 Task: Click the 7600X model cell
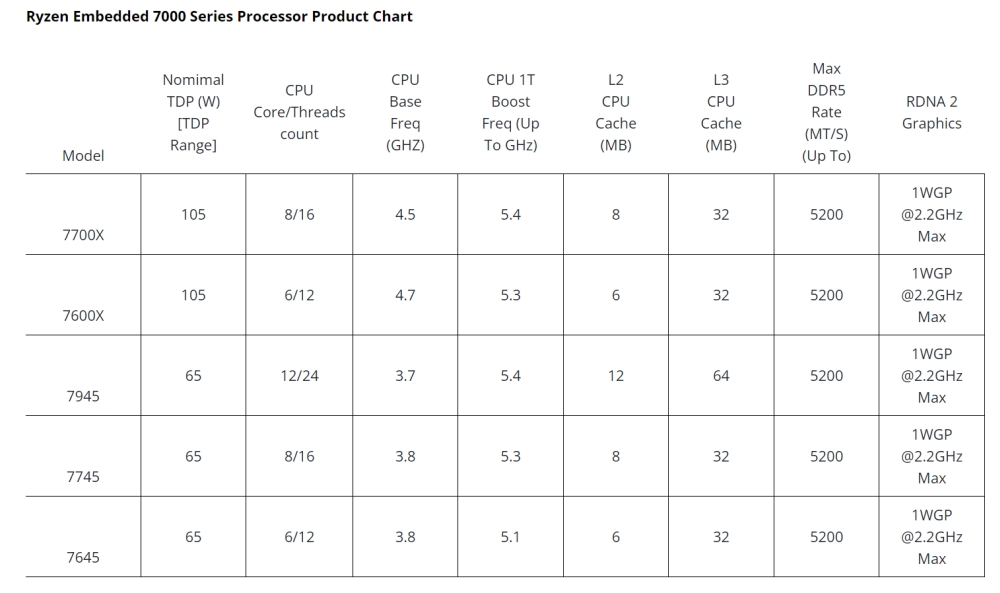point(83,316)
